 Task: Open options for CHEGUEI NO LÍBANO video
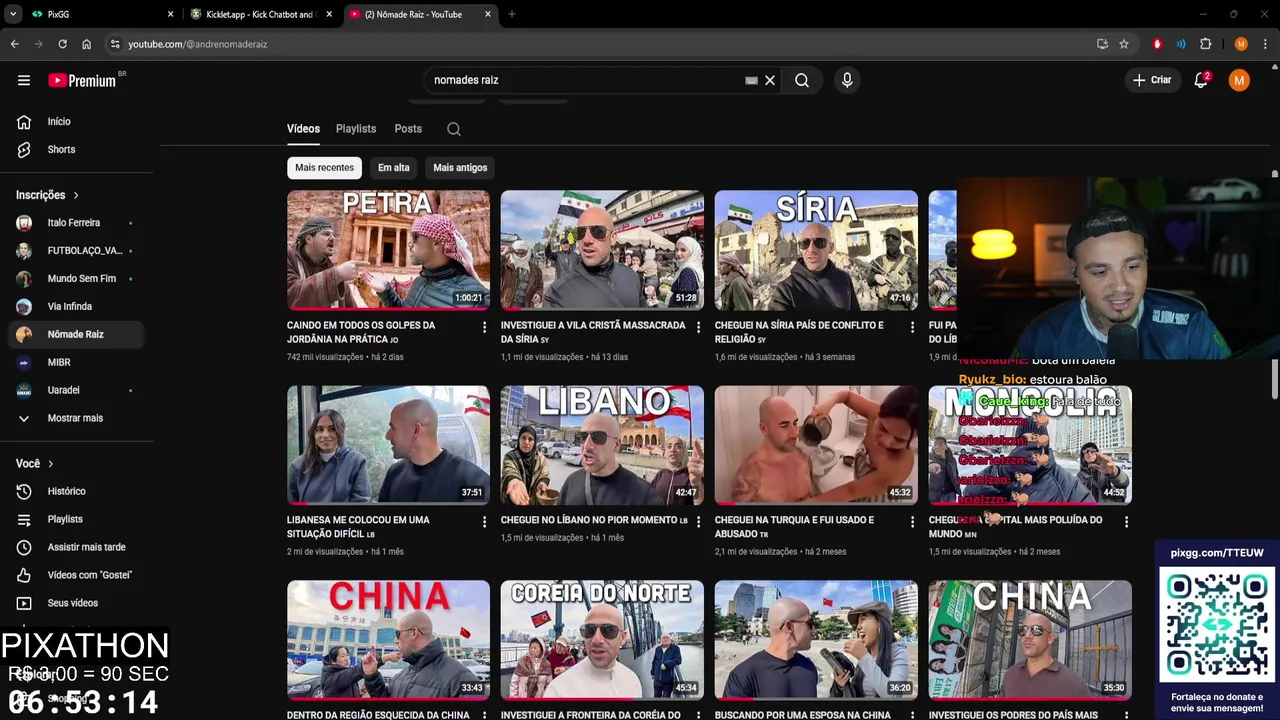[x=698, y=522]
